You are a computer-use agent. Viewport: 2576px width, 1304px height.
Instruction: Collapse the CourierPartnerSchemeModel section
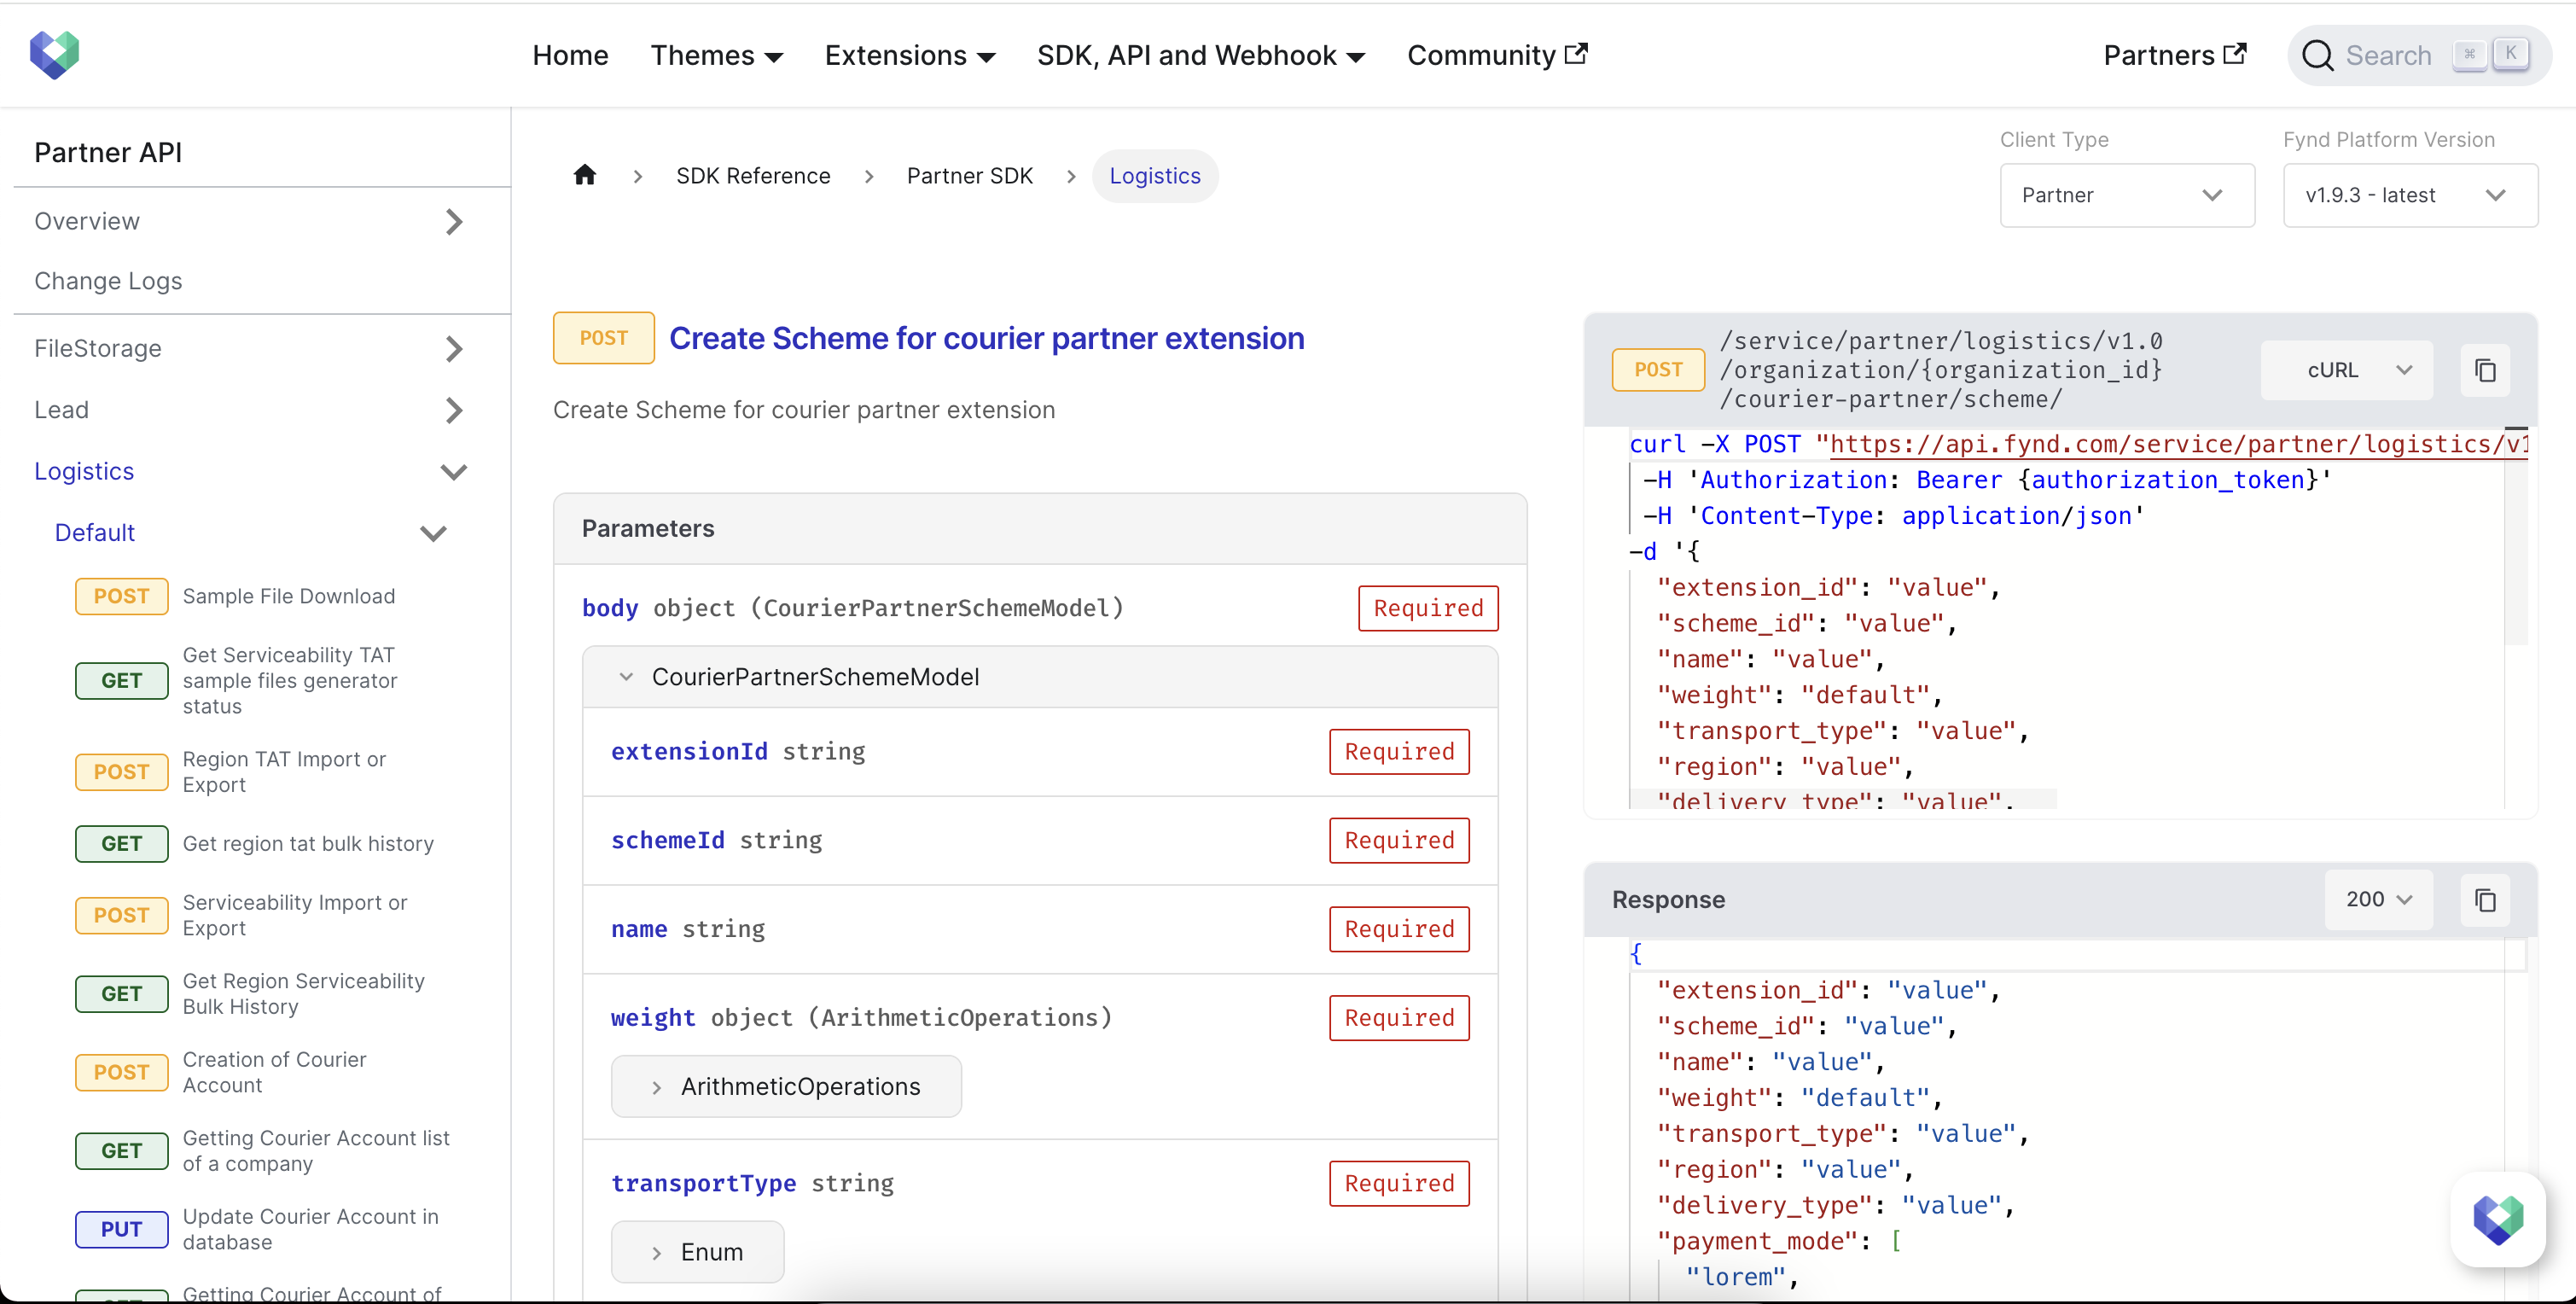pos(626,677)
